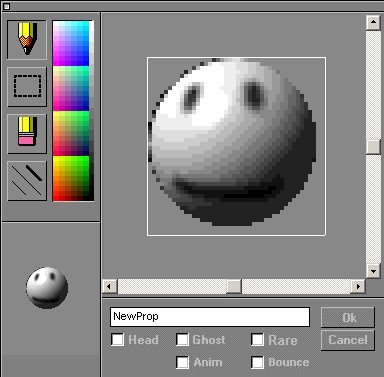
Task: Click the NewProp name text field
Action: [x=210, y=317]
